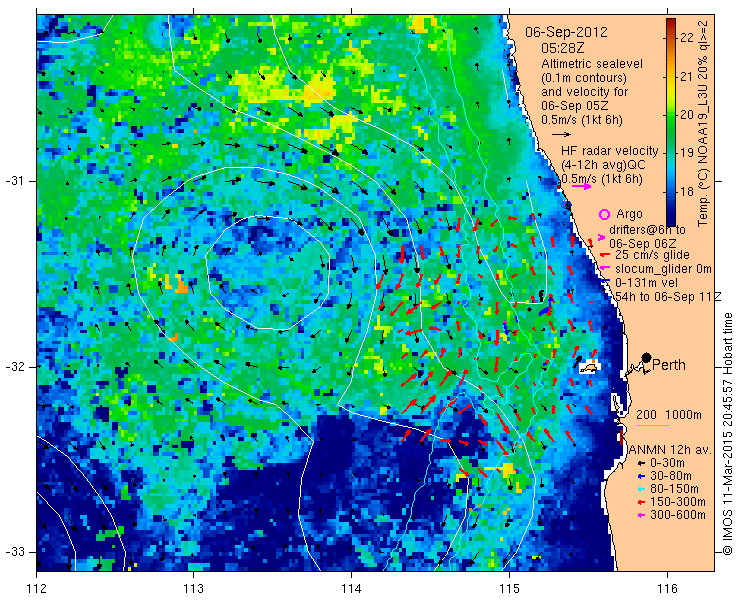
Task: Click the cyan 80-150m legend arrow
Action: 641,489
